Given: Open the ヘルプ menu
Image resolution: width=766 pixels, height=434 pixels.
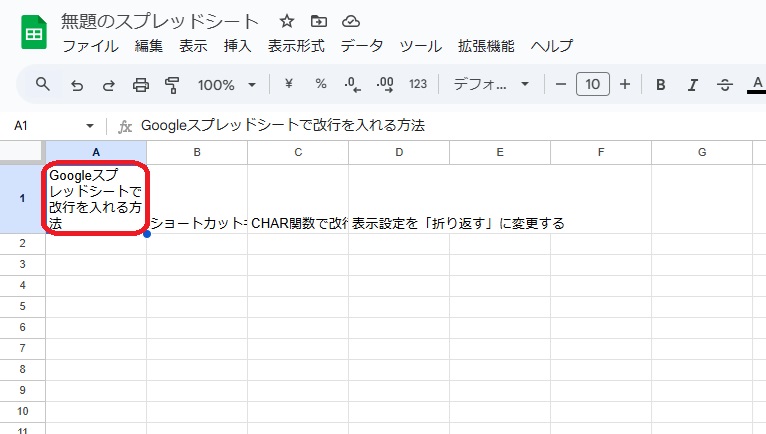Looking at the screenshot, I should [552, 46].
